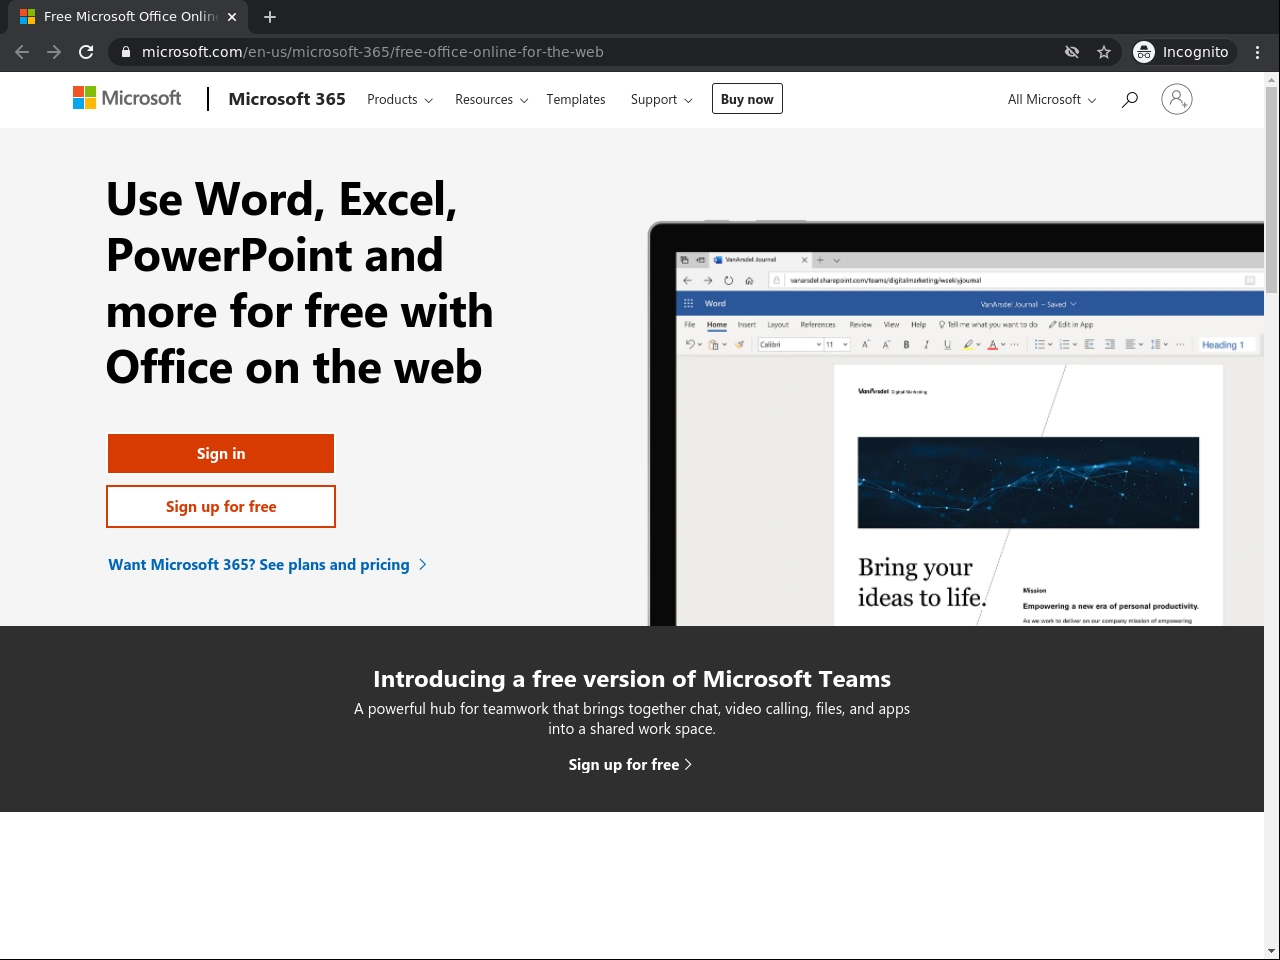Viewport: 1280px width, 960px height.
Task: Click the Microsoft logo in header
Action: pyautogui.click(x=127, y=98)
